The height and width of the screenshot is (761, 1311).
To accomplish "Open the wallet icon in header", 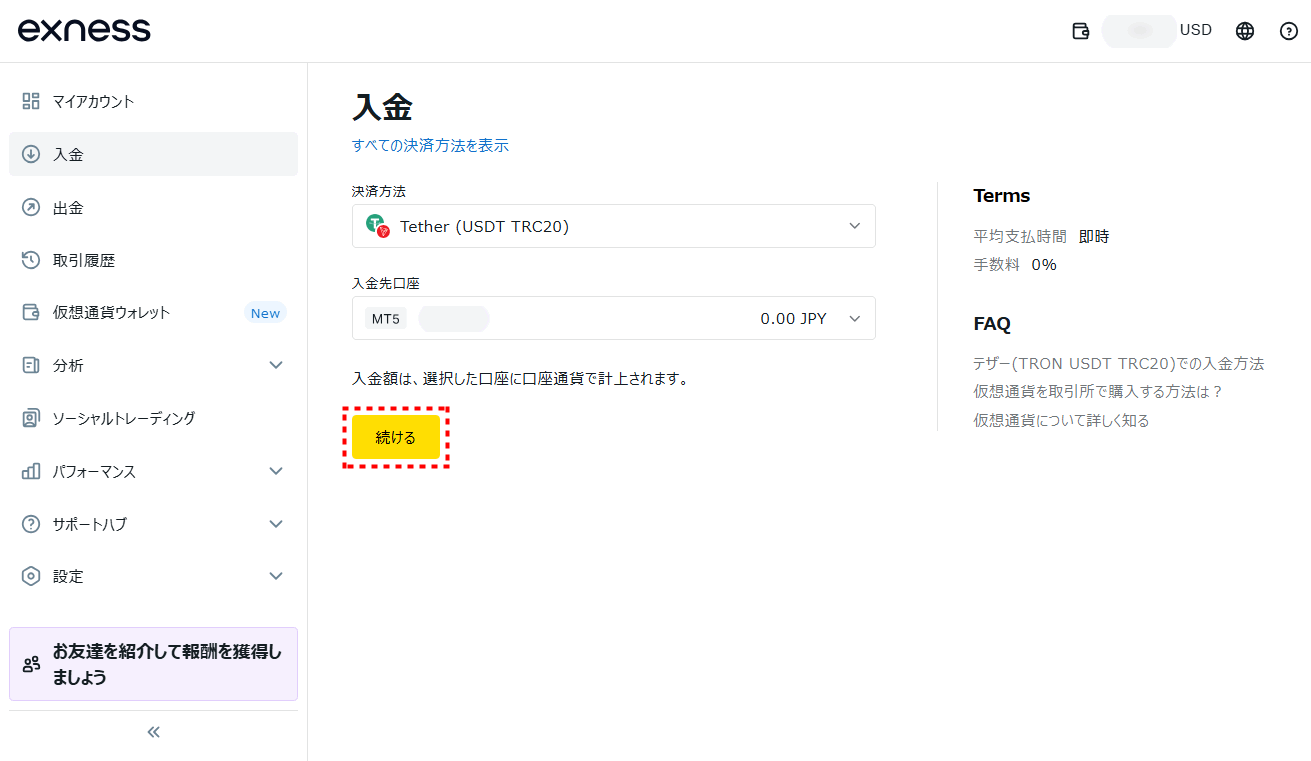I will (x=1080, y=31).
